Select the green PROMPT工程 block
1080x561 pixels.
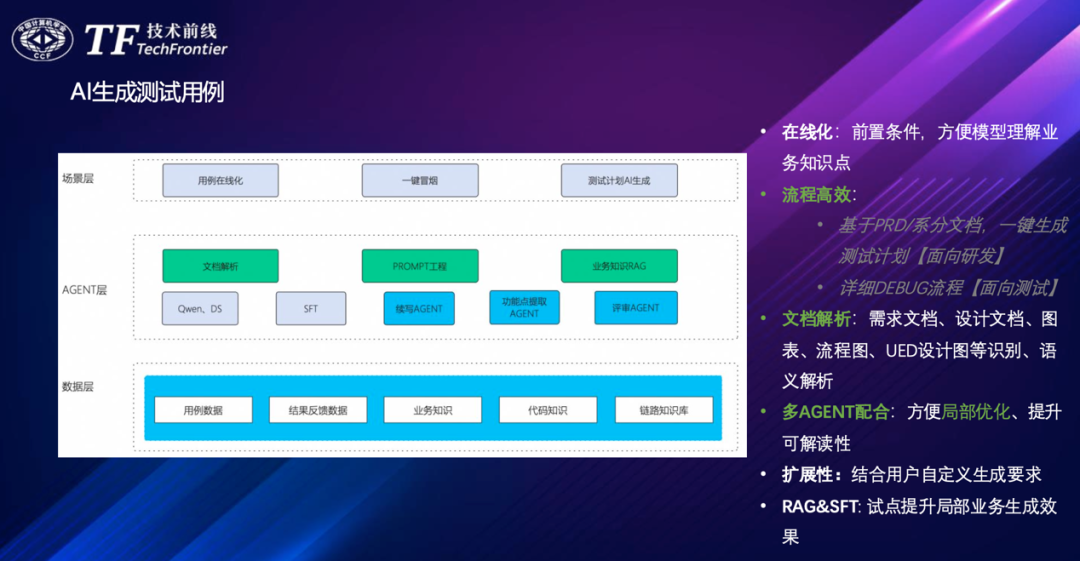pyautogui.click(x=419, y=266)
